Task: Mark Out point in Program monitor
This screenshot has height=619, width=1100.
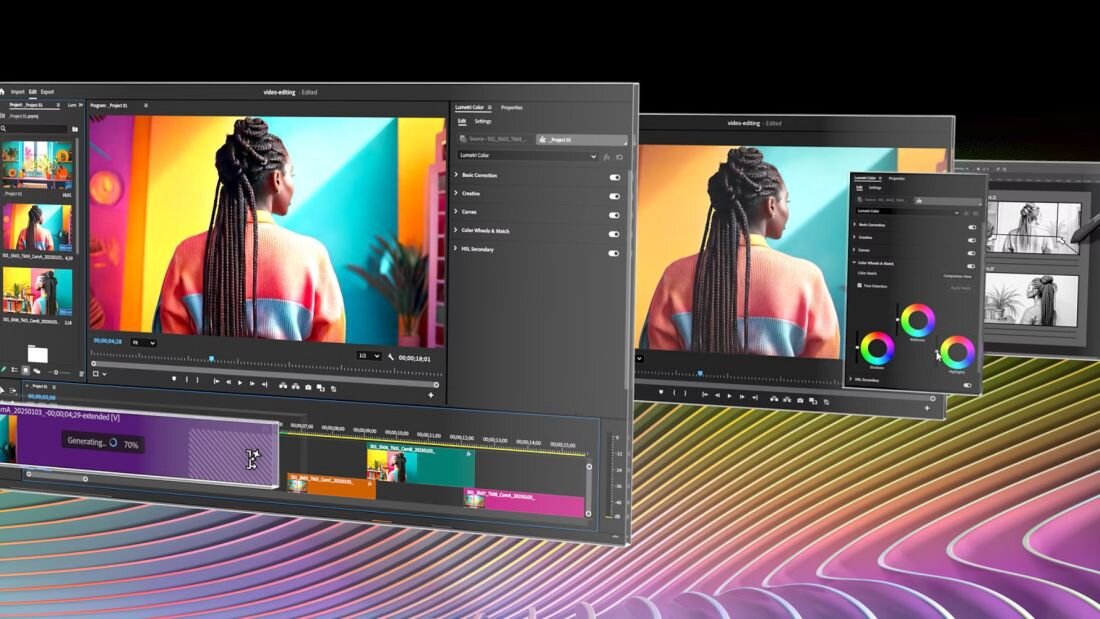Action: [197, 380]
